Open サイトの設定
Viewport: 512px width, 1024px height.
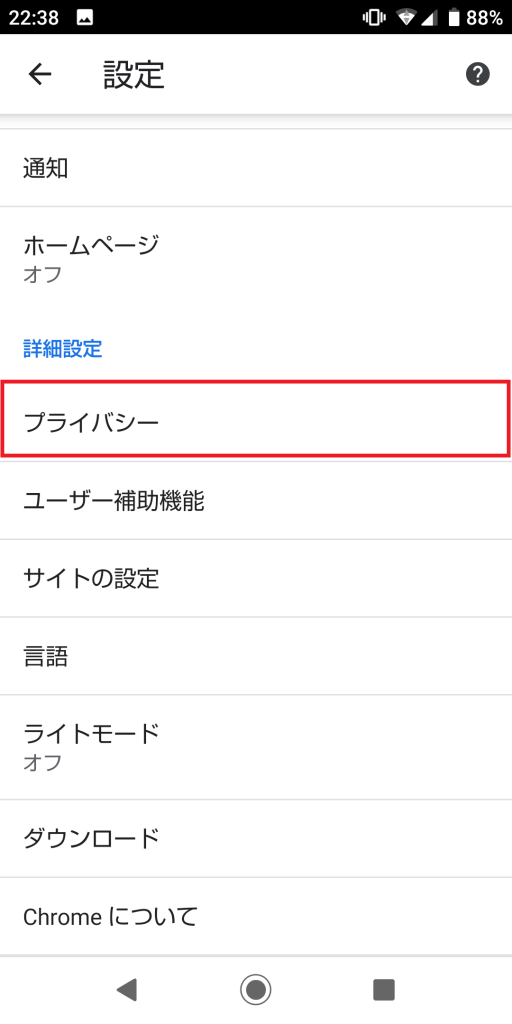(256, 578)
